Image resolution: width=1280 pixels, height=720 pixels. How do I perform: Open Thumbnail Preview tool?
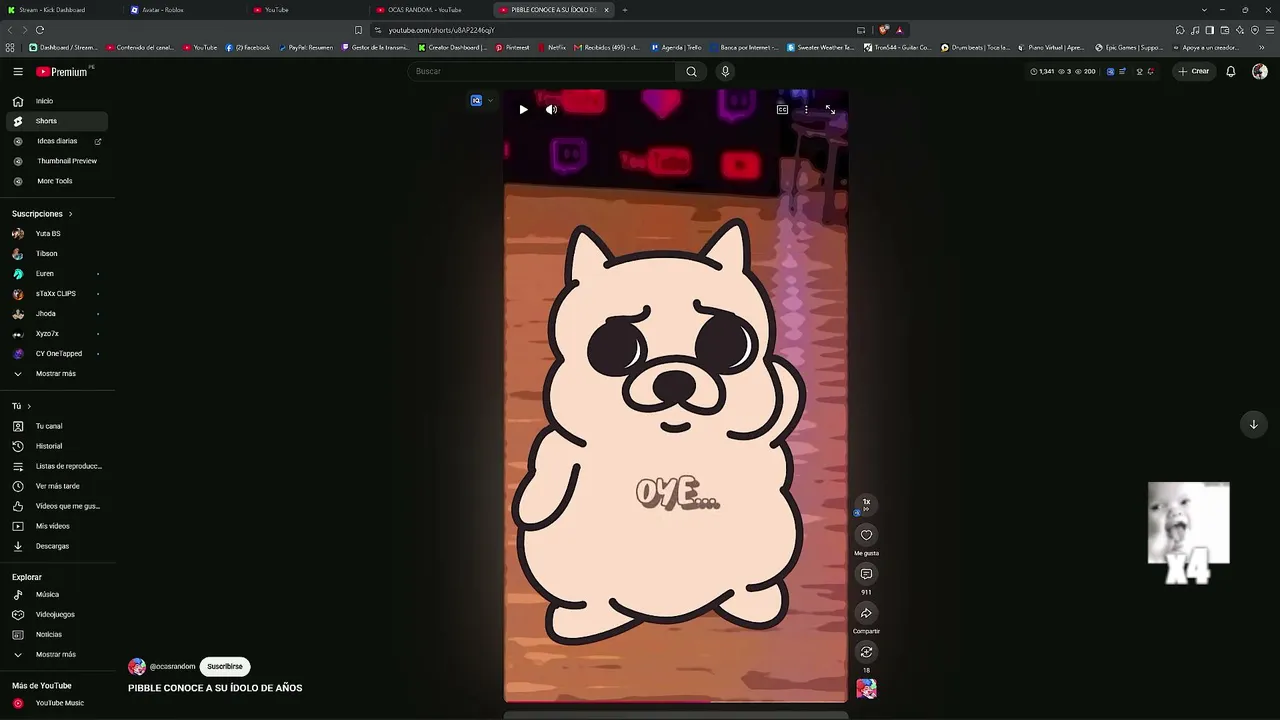tap(57, 161)
